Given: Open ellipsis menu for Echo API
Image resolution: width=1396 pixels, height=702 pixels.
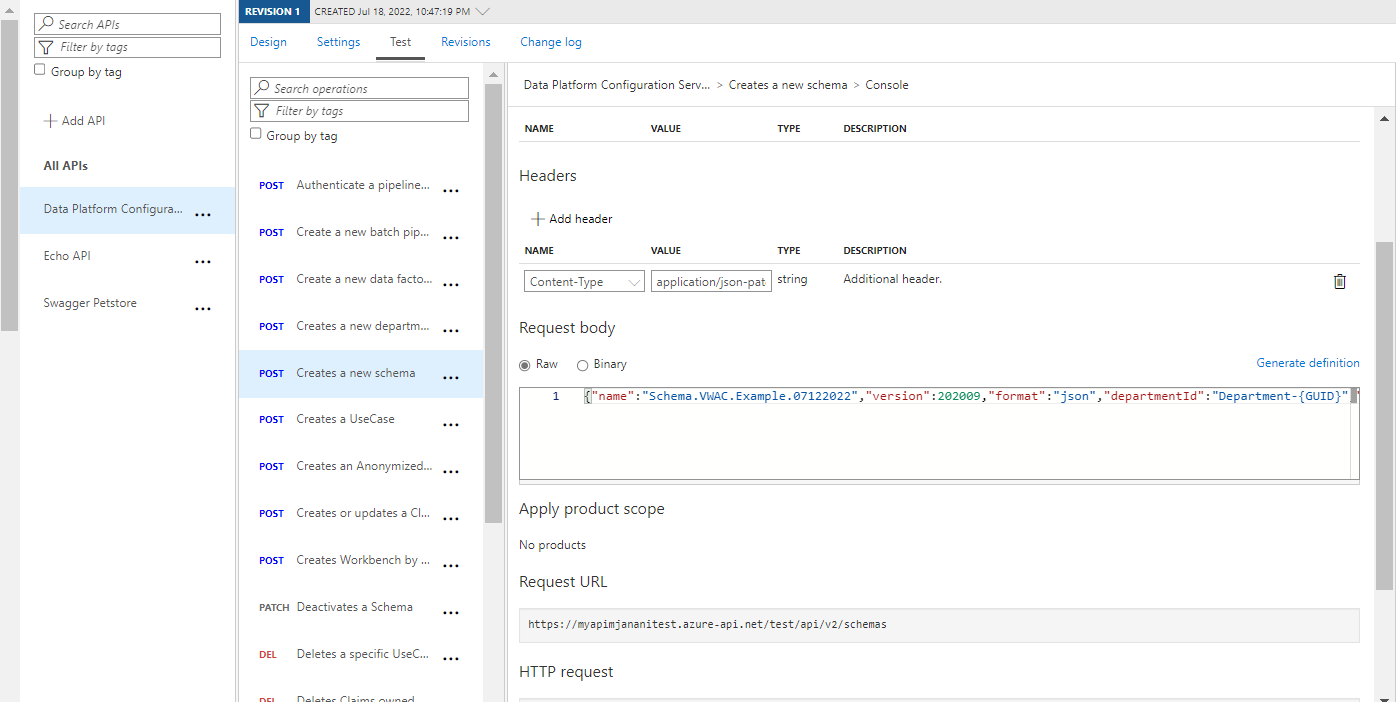Looking at the screenshot, I should (203, 262).
